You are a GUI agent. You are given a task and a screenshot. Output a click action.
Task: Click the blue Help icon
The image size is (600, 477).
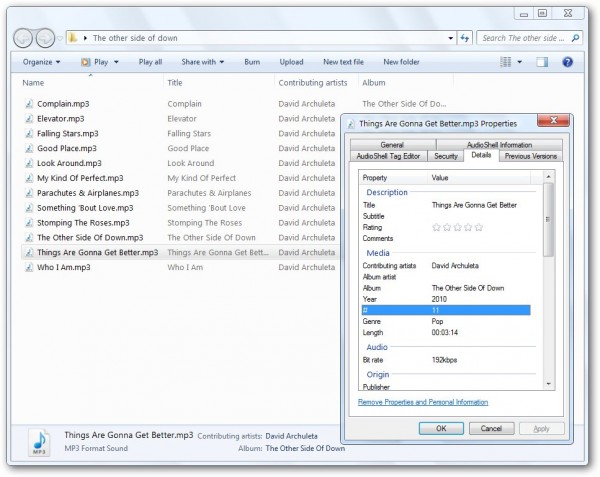point(567,62)
